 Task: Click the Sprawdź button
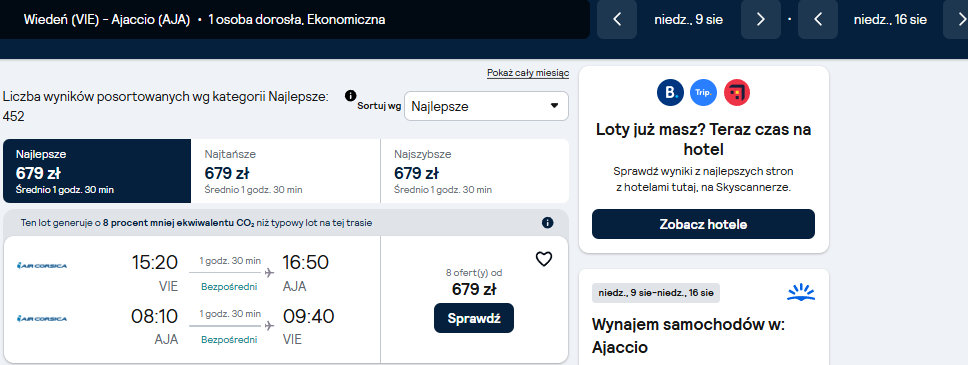474,318
